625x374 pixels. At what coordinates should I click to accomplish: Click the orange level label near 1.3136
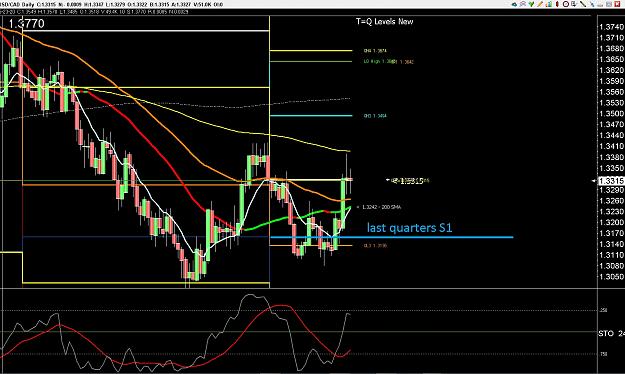pyautogui.click(x=375, y=246)
